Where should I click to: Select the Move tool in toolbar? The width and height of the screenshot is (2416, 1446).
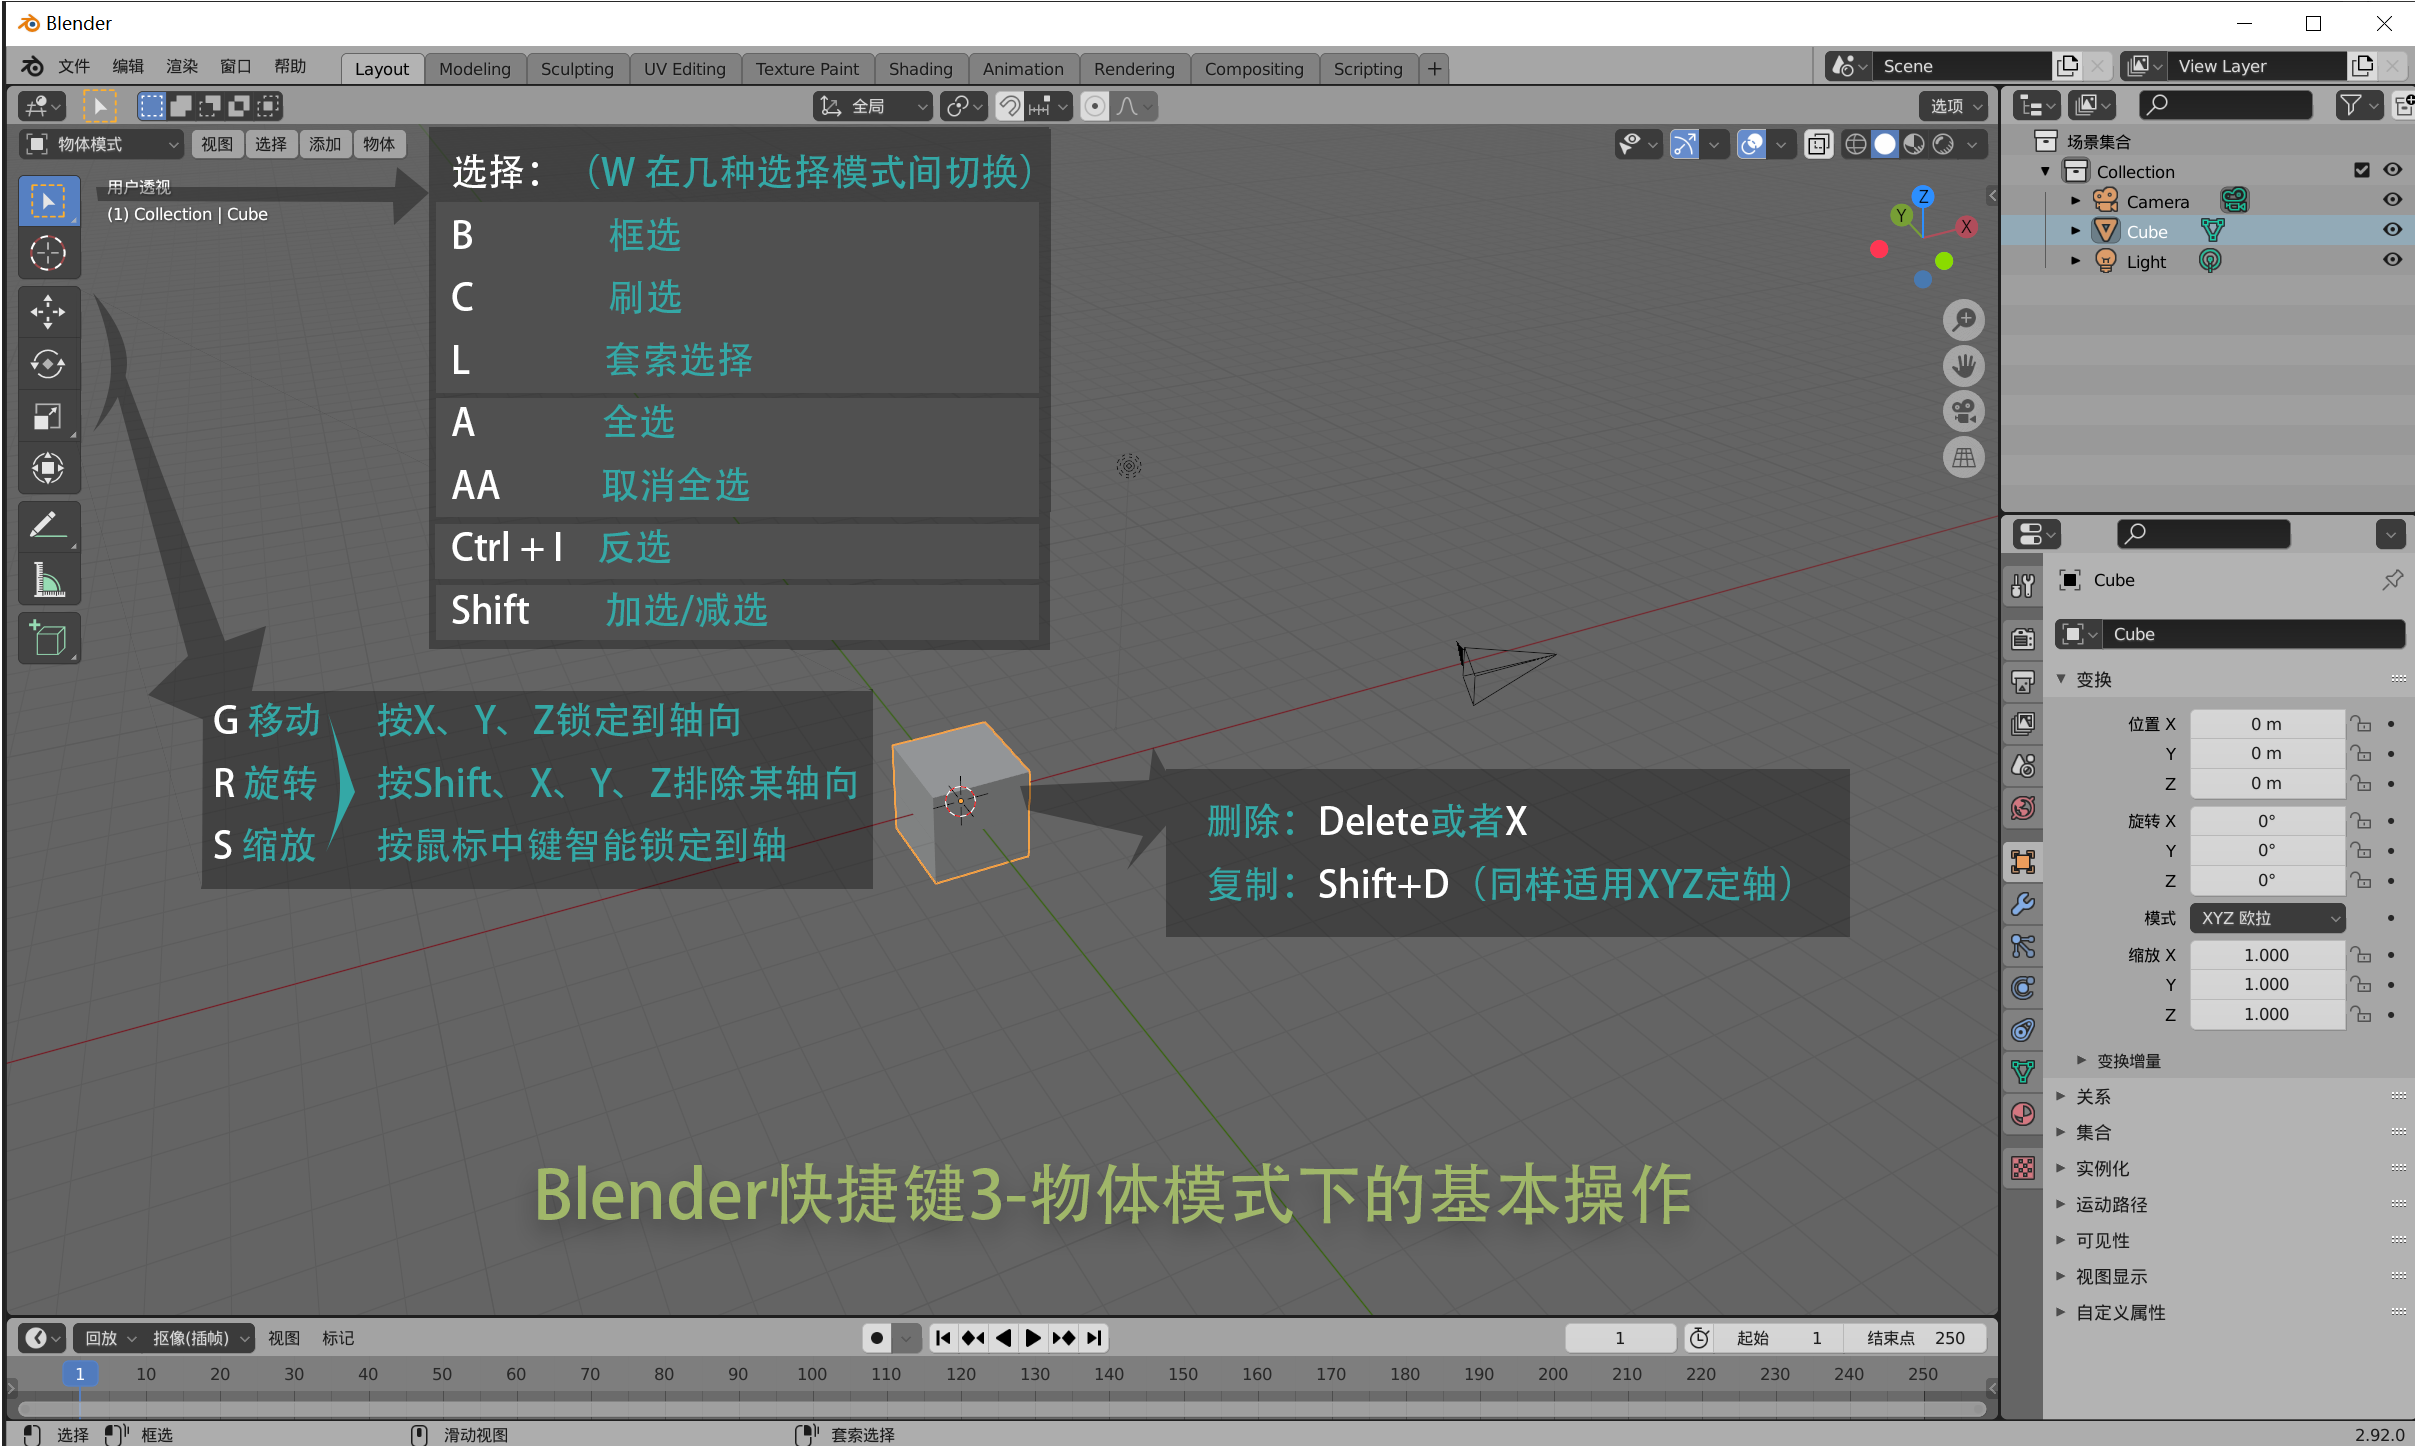point(47,312)
